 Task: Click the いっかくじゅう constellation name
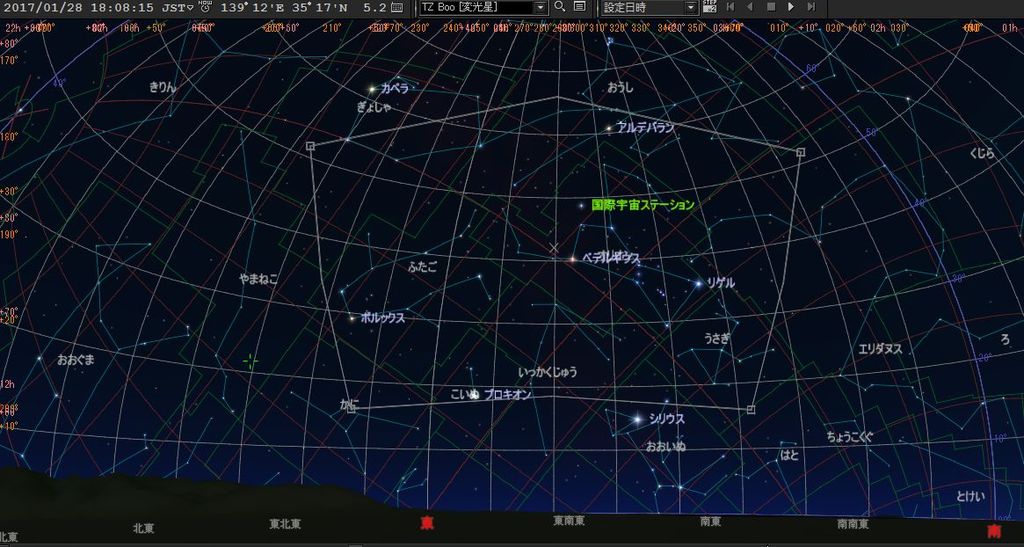(x=548, y=372)
